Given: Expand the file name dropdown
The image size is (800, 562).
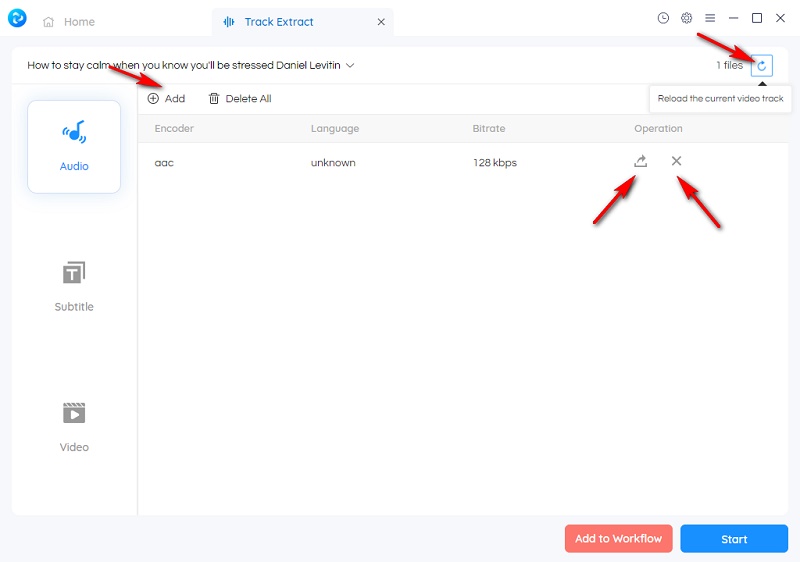Looking at the screenshot, I should (350, 66).
